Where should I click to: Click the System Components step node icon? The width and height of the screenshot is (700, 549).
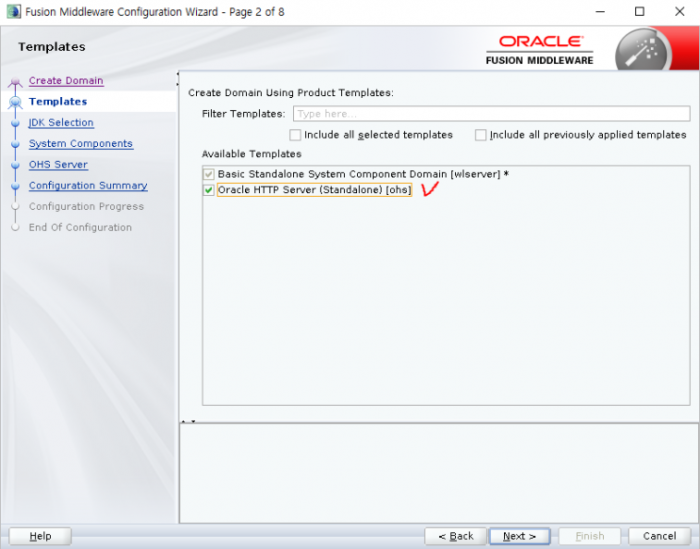tap(15, 144)
